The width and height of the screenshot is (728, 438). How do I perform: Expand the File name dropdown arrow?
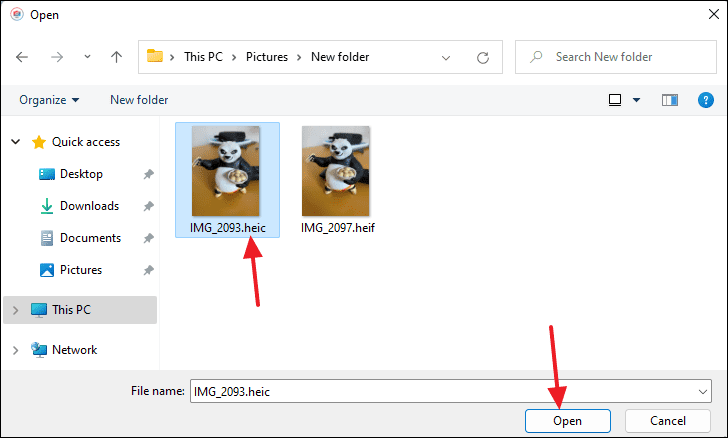tap(702, 392)
